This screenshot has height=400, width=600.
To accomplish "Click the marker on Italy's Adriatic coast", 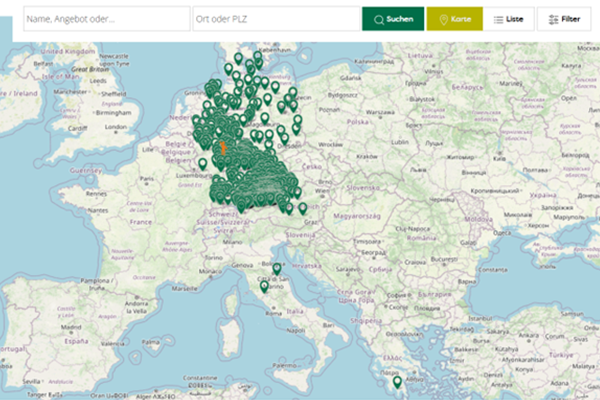I will coord(277,268).
